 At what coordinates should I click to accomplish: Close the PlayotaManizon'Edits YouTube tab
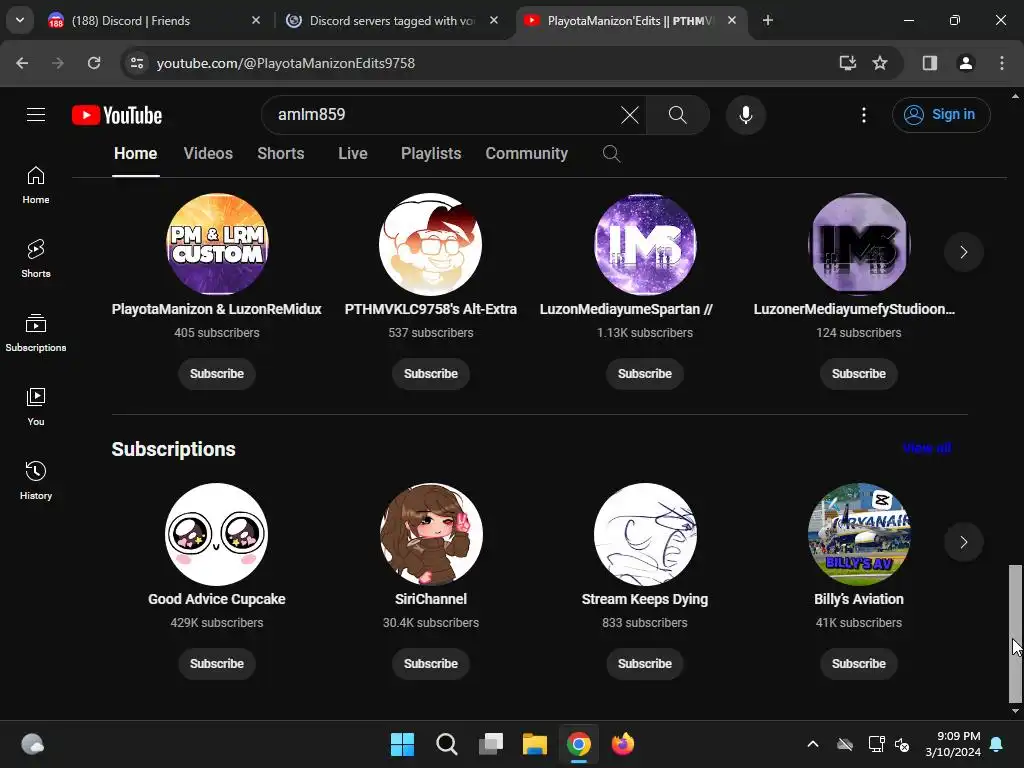[731, 20]
